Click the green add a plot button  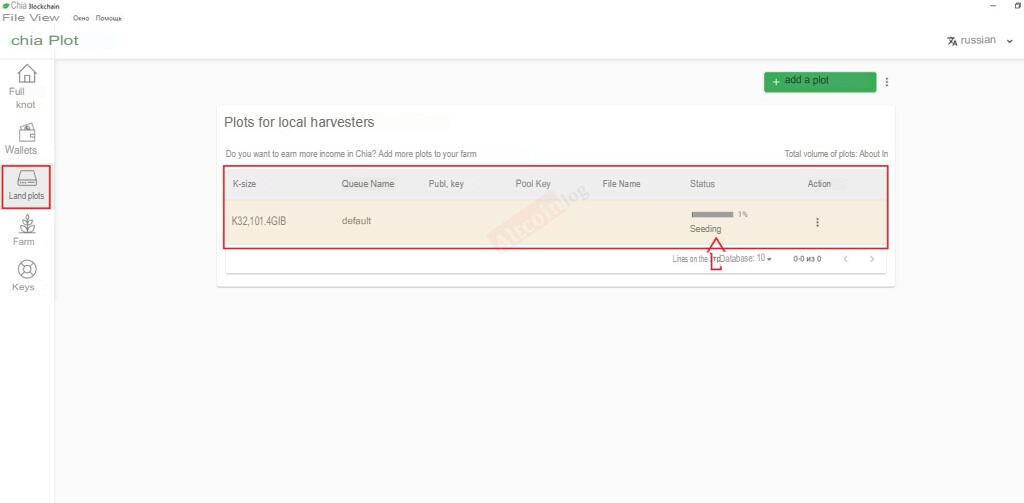click(x=820, y=82)
